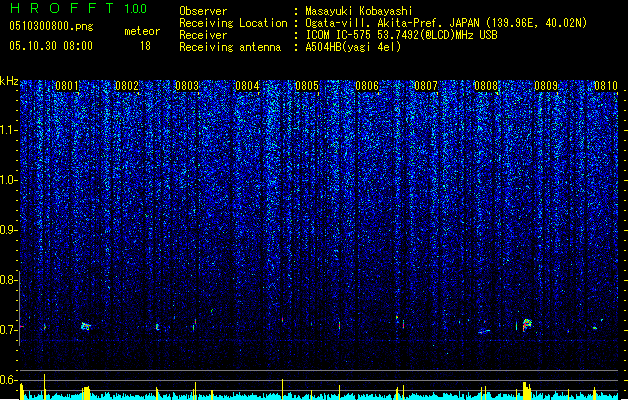Viewport: 629px width, 400px height.
Task: Click the 0.6 frequency axis label
Action: [x=8, y=380]
